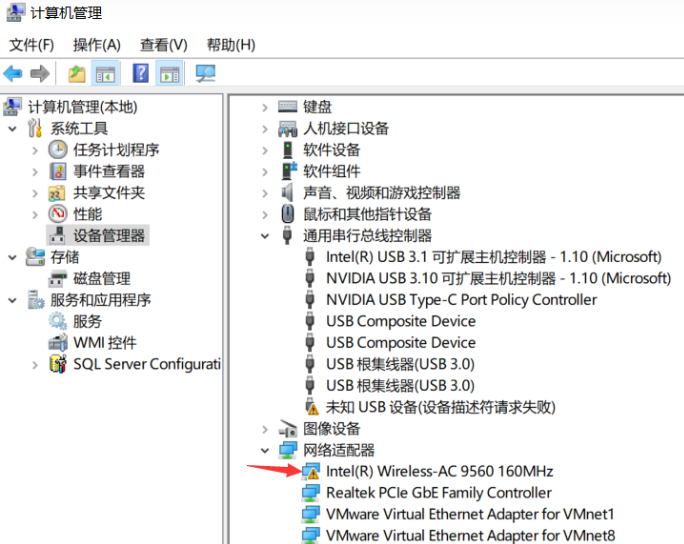Screen dimensions: 684x544
Task: Collapse the 网络适配器 category
Action: point(265,450)
